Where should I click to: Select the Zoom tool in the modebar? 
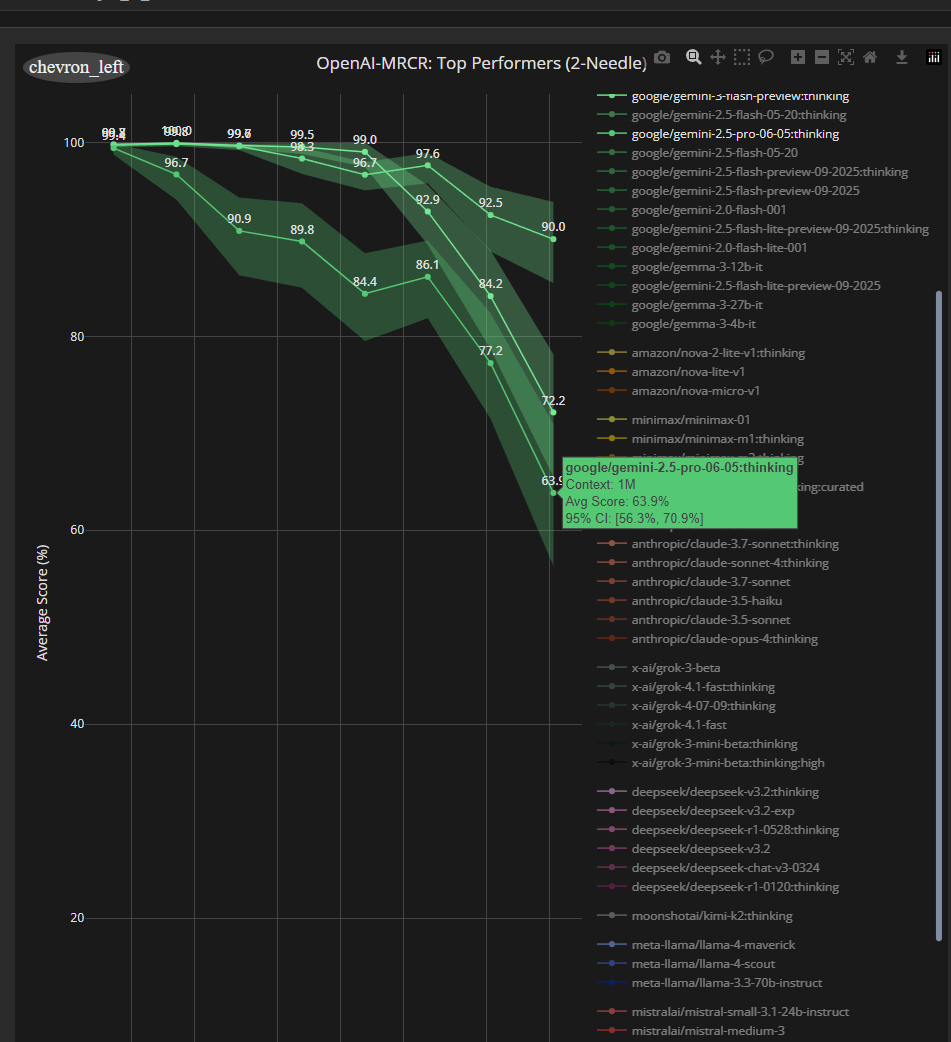[x=693, y=58]
